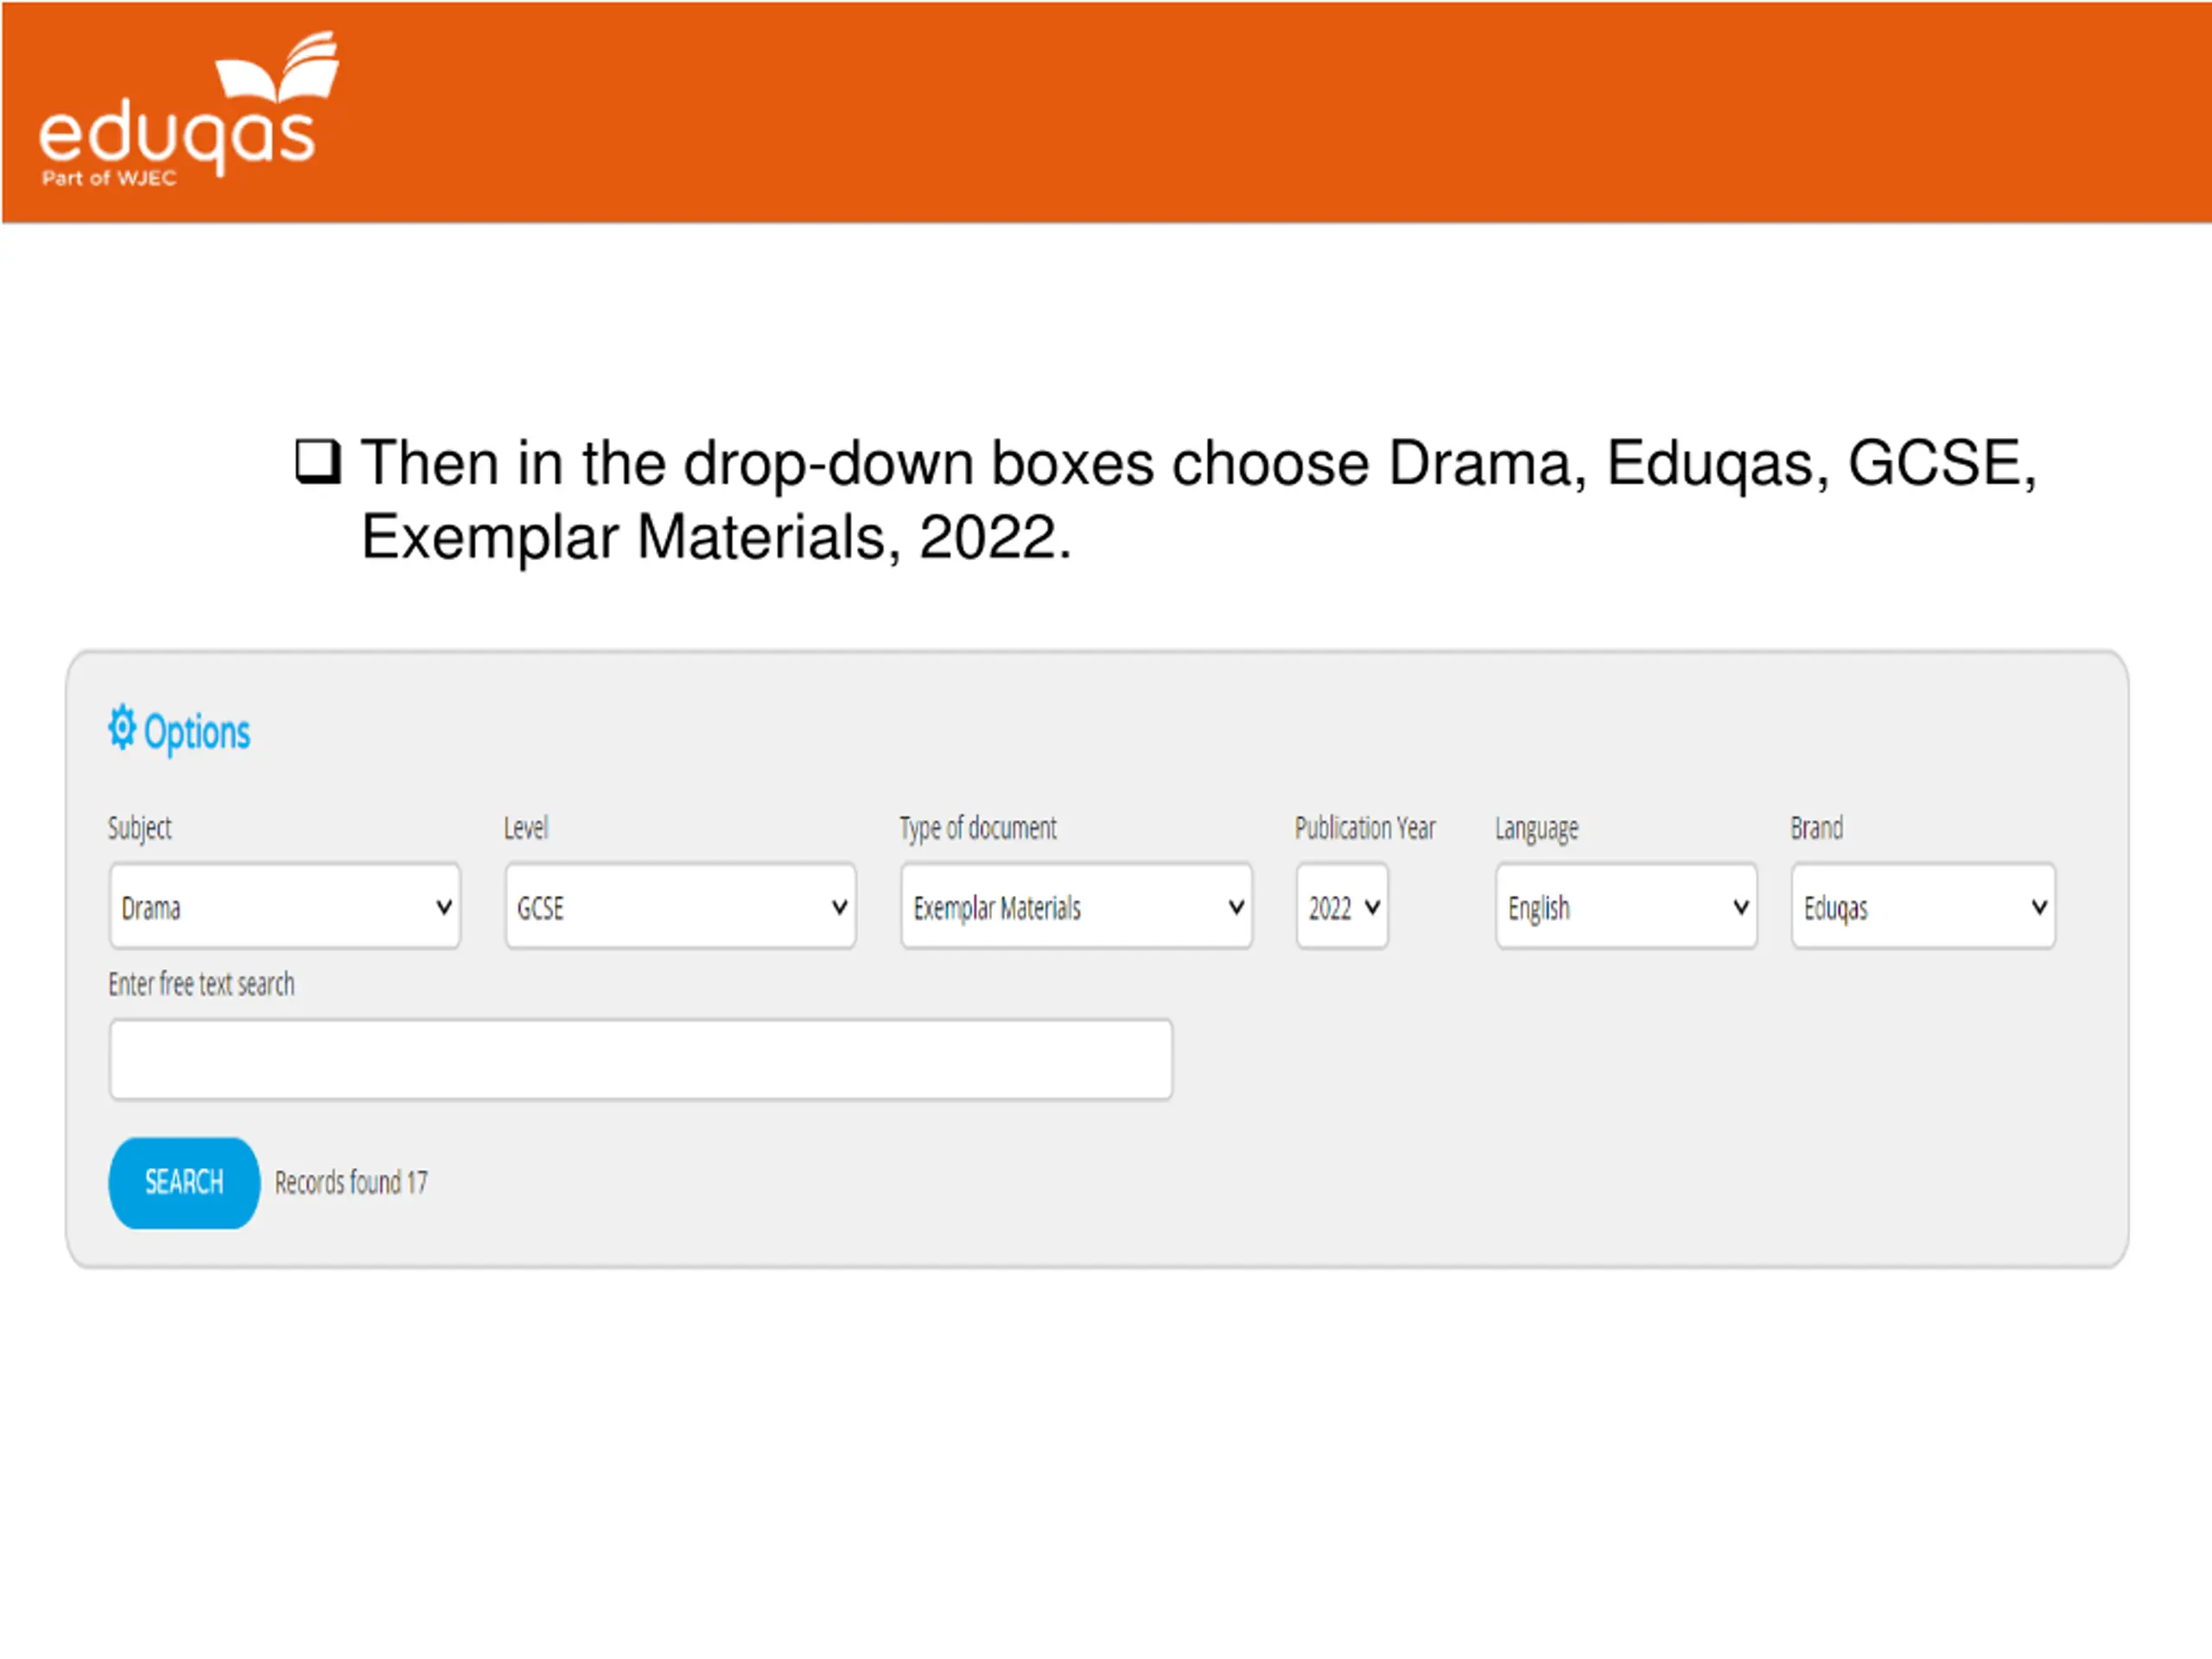Open the Subject dropdown showing Drama

click(285, 906)
